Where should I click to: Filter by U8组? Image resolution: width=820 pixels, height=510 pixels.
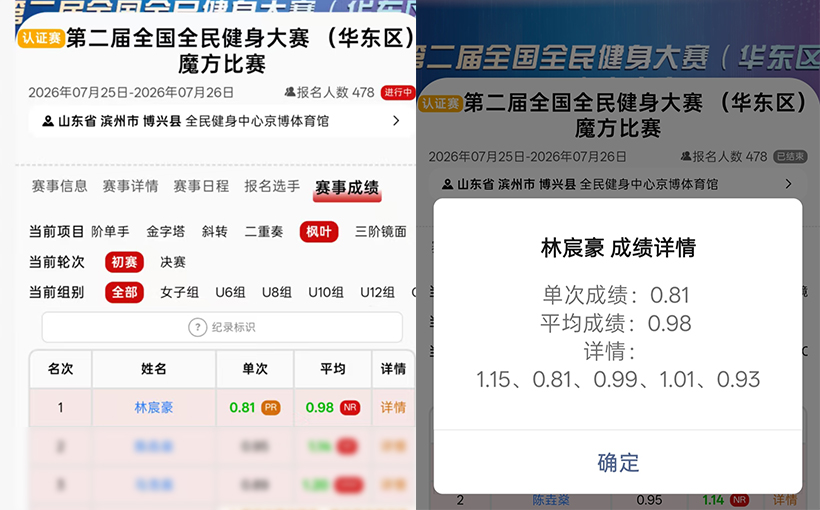277,292
